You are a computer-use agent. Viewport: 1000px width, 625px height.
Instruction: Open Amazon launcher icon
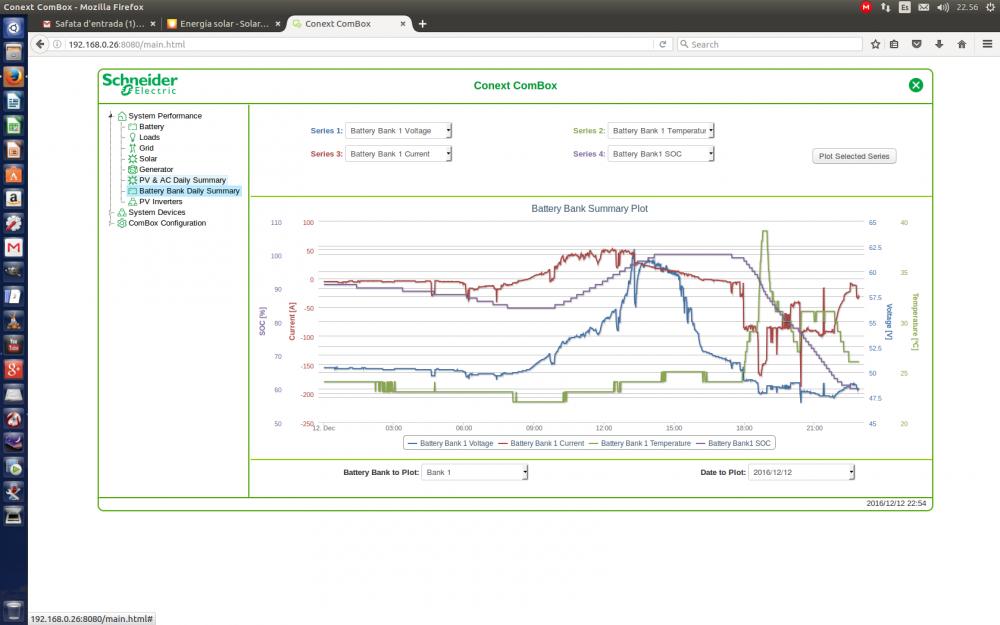click(x=13, y=199)
